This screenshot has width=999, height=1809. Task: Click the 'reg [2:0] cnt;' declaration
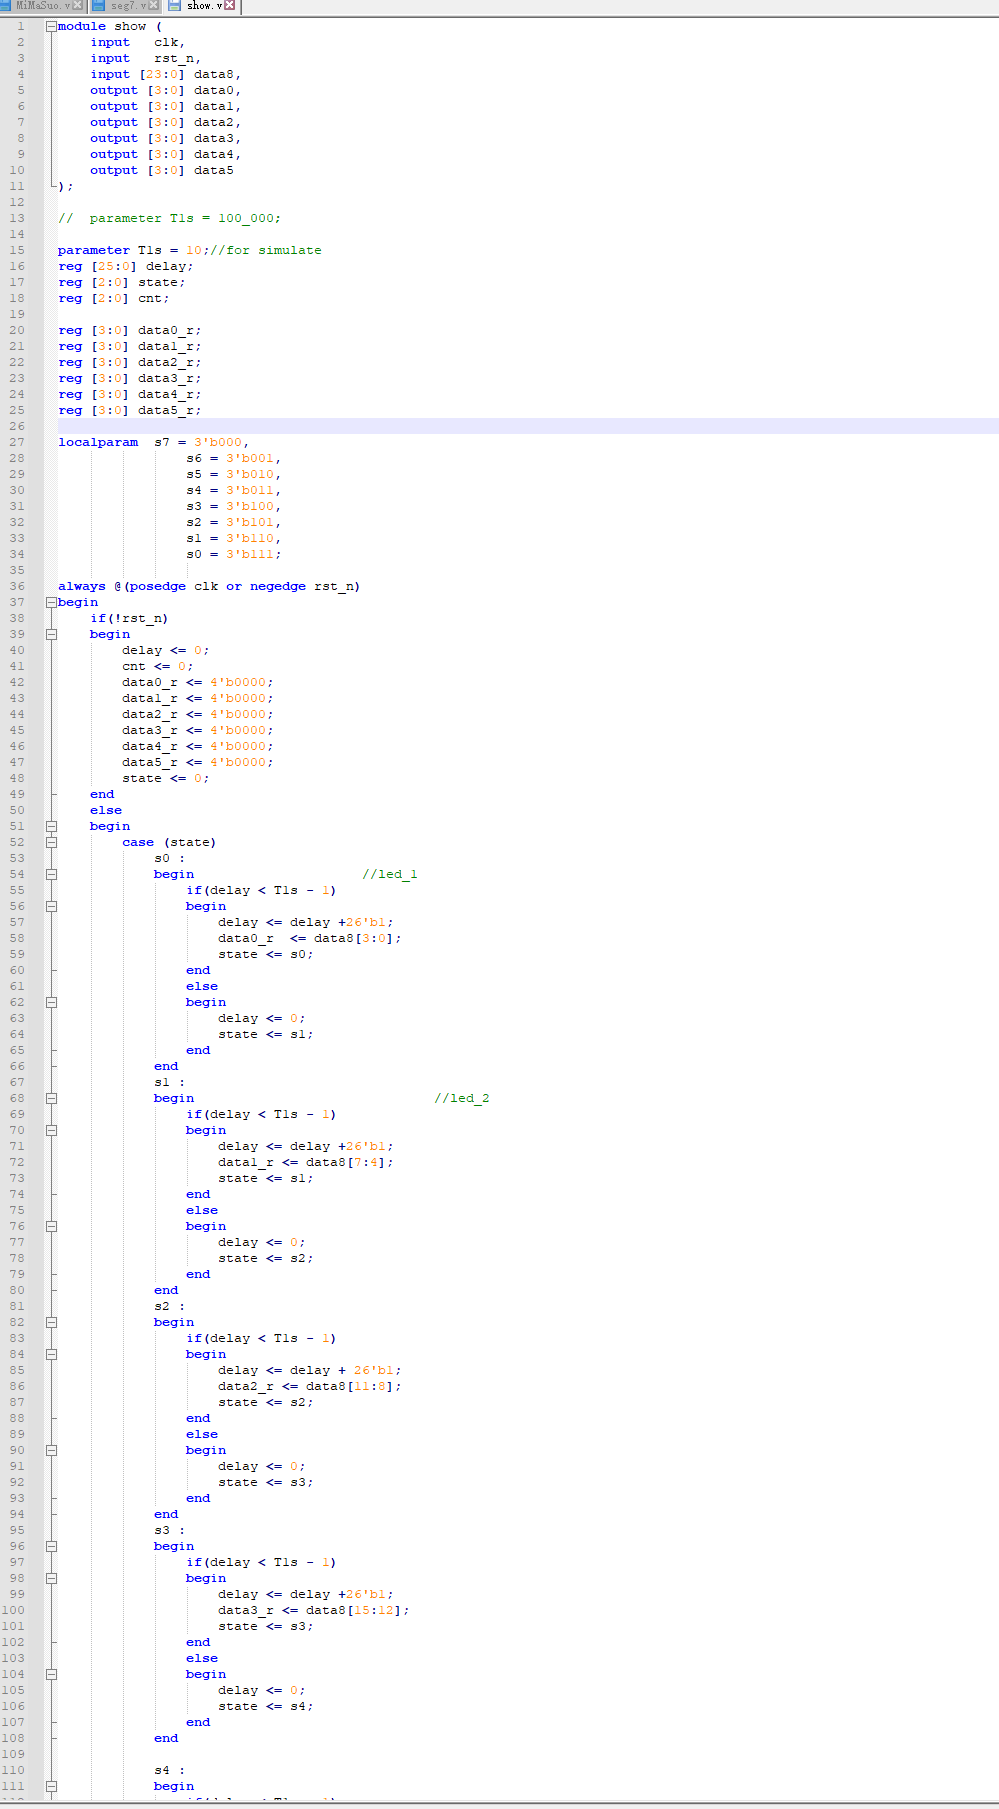click(x=114, y=298)
